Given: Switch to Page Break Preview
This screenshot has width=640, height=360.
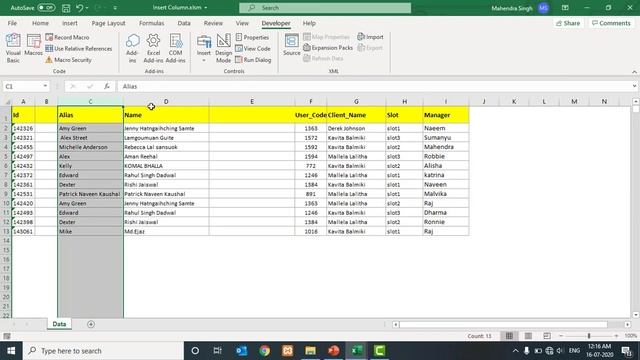Looking at the screenshot, I should [547, 336].
